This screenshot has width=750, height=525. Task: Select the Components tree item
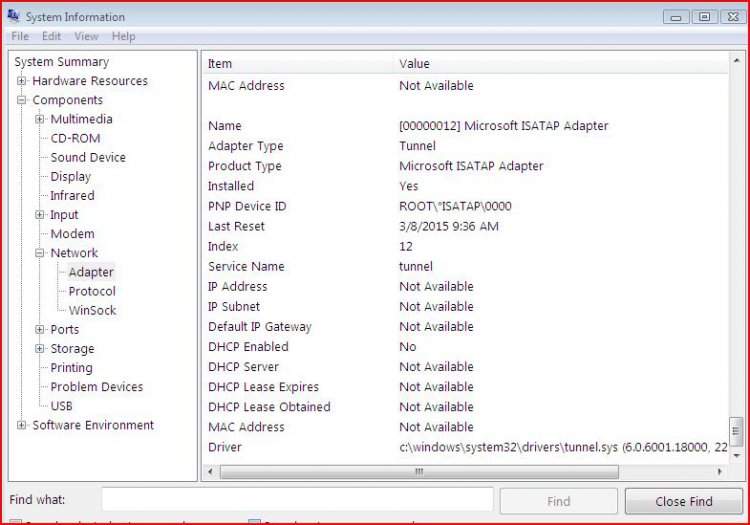(x=67, y=100)
